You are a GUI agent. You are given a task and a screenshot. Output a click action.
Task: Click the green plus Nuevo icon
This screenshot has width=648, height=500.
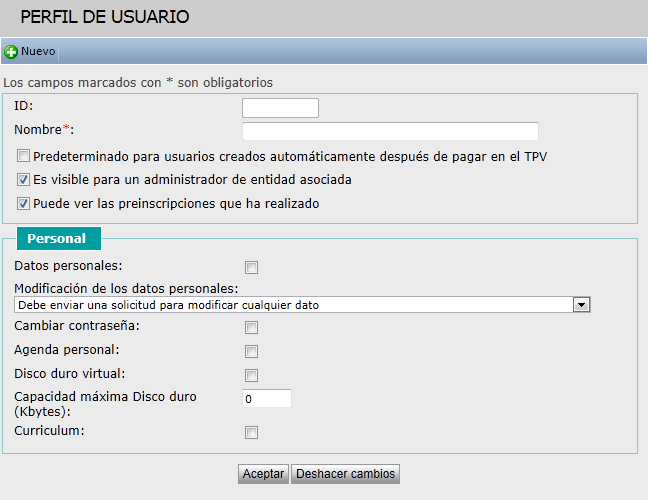click(11, 52)
